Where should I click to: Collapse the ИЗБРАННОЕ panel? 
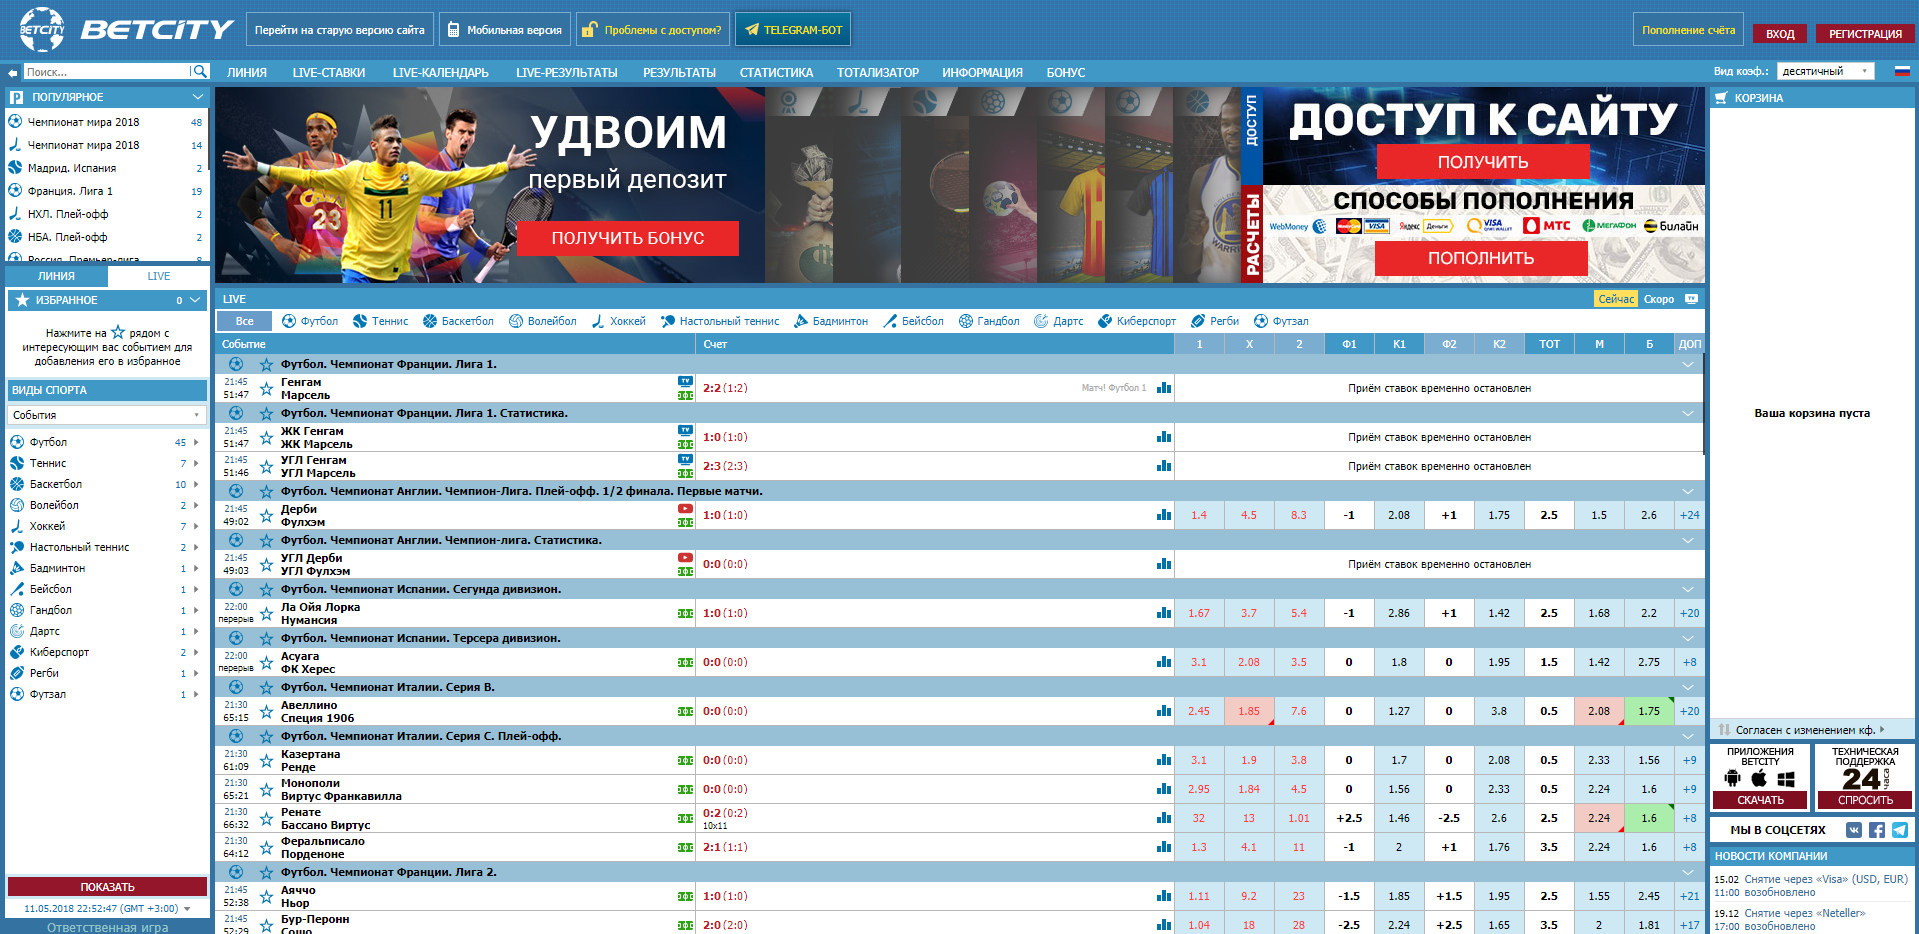point(195,300)
